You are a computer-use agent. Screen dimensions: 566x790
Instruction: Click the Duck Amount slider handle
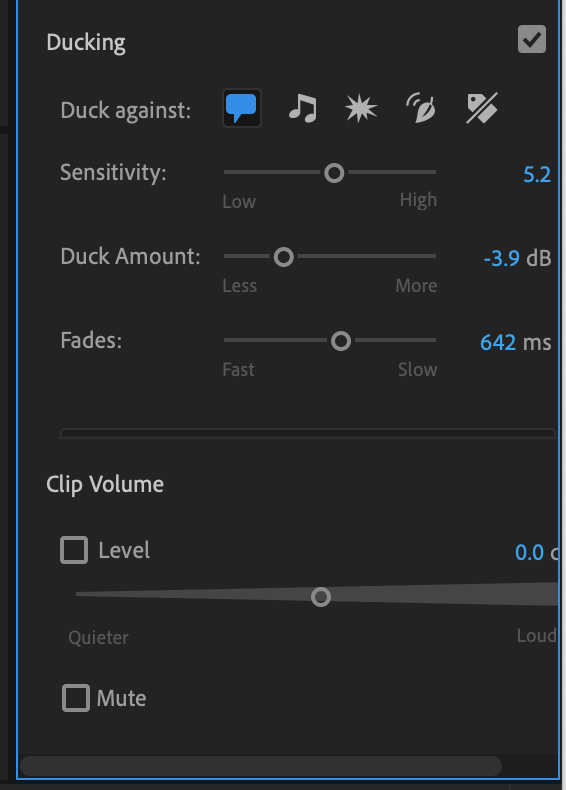[284, 257]
